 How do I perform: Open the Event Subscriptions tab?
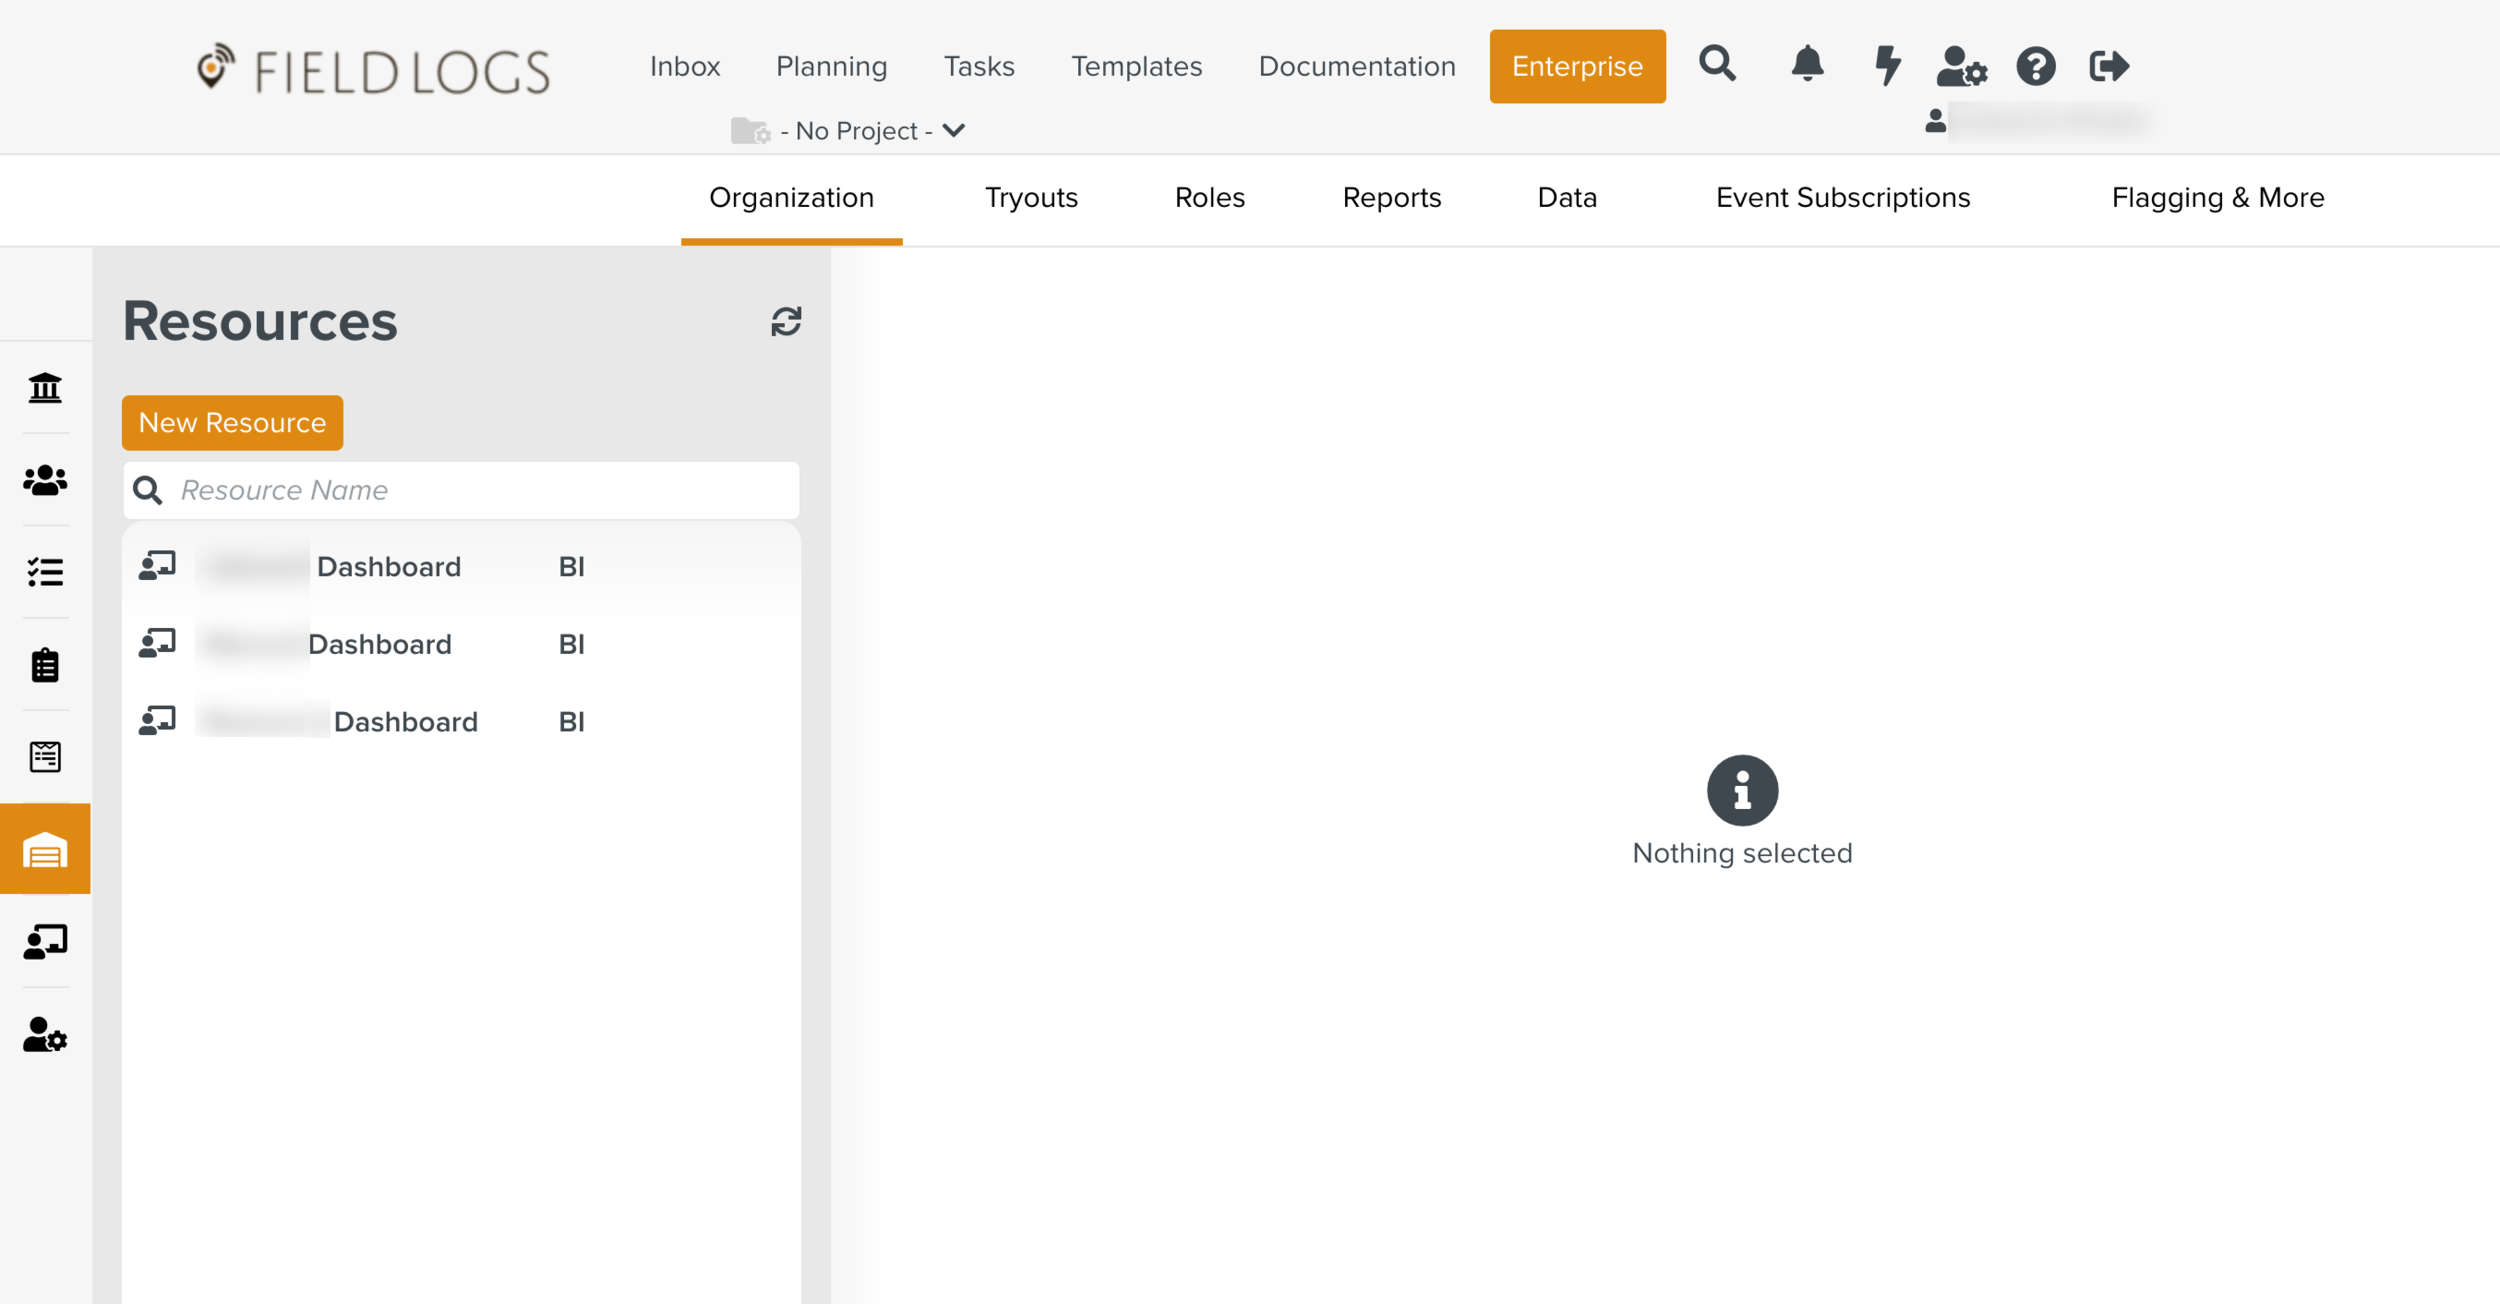[1842, 198]
